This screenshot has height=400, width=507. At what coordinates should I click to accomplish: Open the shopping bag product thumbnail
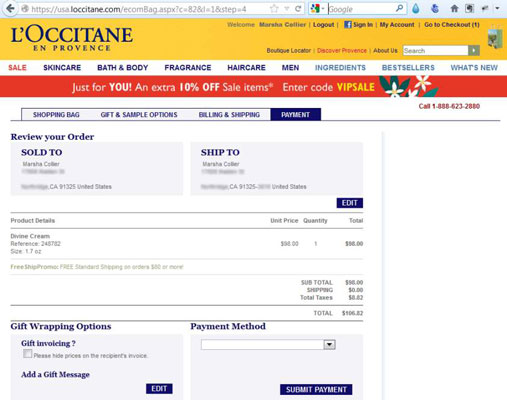point(495,39)
